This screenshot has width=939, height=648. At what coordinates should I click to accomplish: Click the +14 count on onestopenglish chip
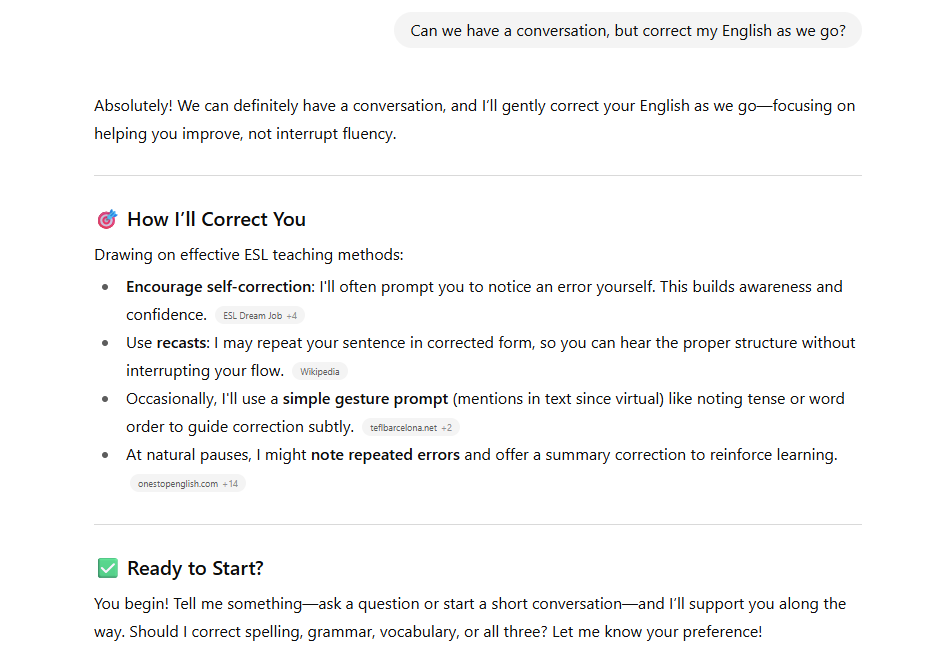tap(230, 484)
